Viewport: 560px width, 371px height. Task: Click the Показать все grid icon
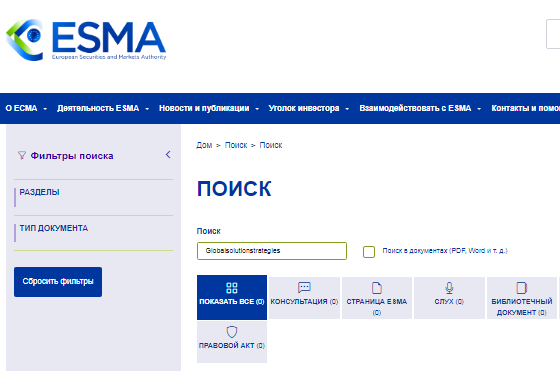[232, 288]
